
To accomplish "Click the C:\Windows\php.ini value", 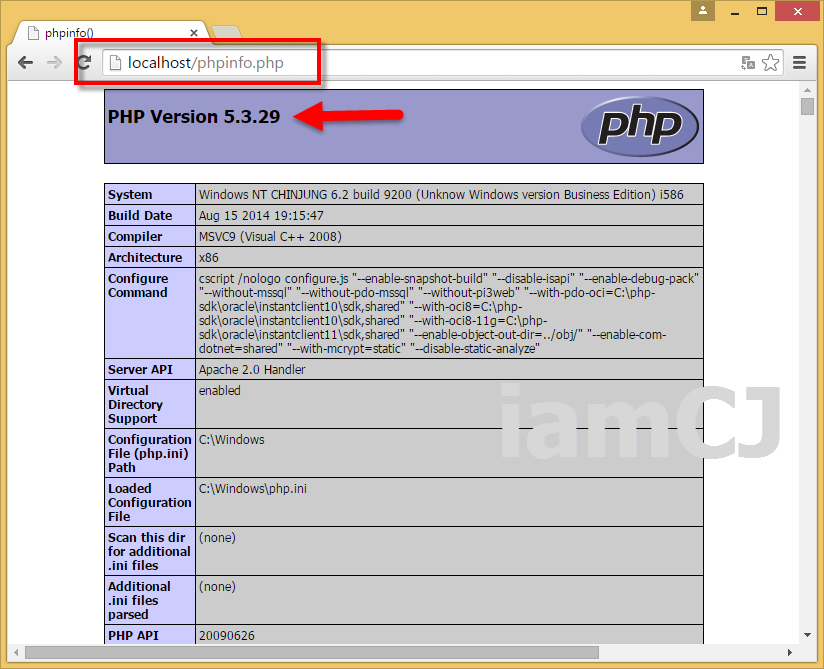I will (253, 488).
